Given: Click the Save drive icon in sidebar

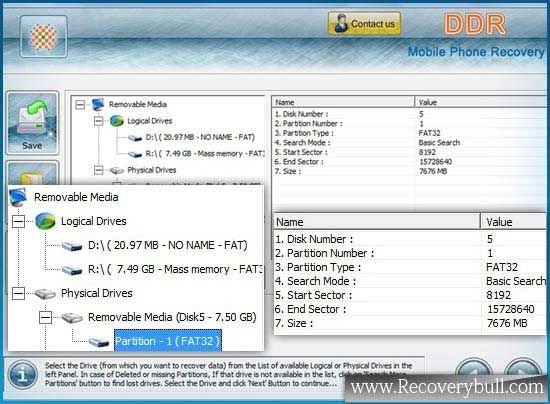Looking at the screenshot, I should tap(32, 123).
